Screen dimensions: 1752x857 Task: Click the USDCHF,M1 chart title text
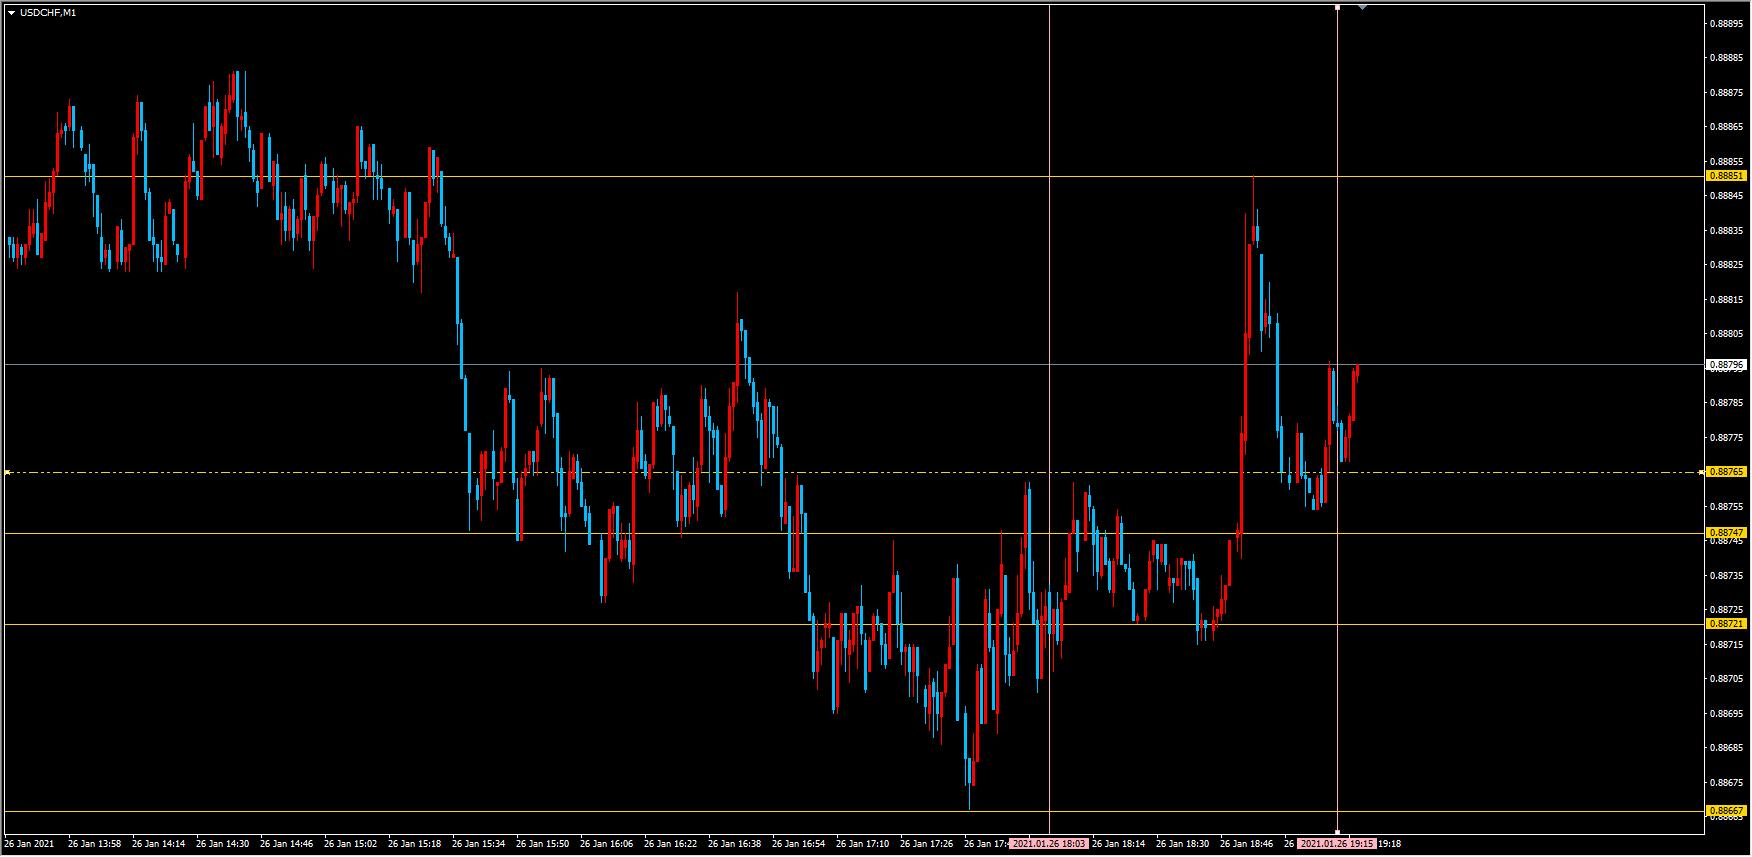coord(47,13)
